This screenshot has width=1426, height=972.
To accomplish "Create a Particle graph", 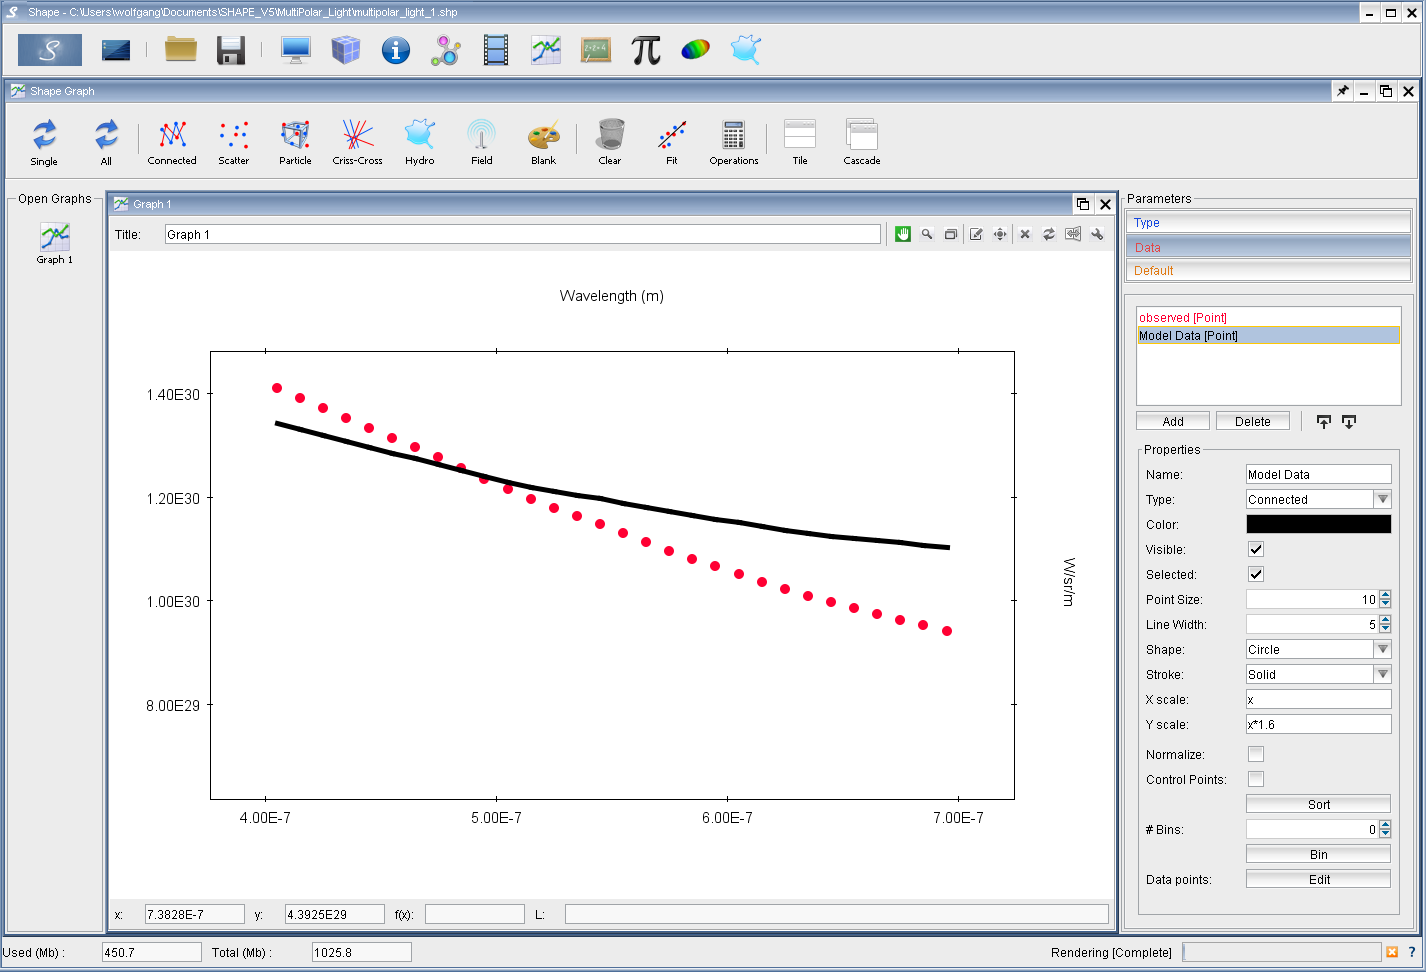I will tap(295, 142).
